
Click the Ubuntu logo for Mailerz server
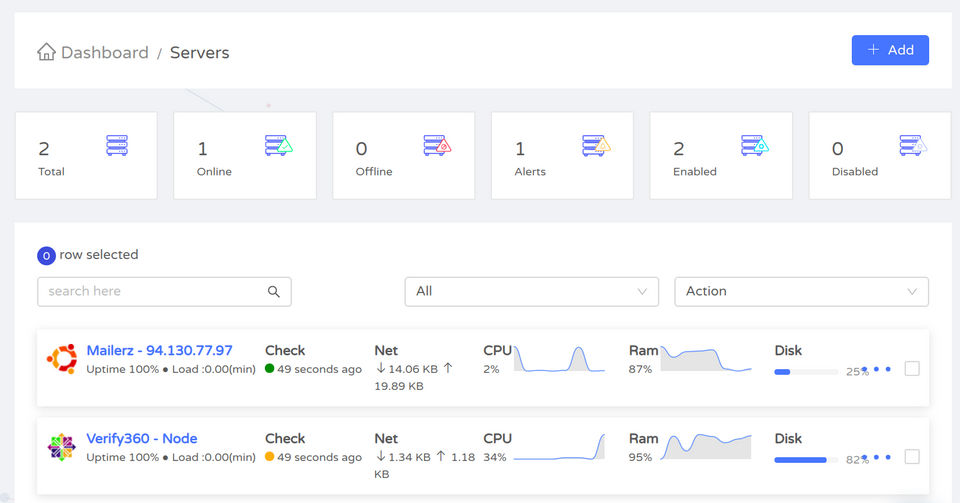point(62,358)
